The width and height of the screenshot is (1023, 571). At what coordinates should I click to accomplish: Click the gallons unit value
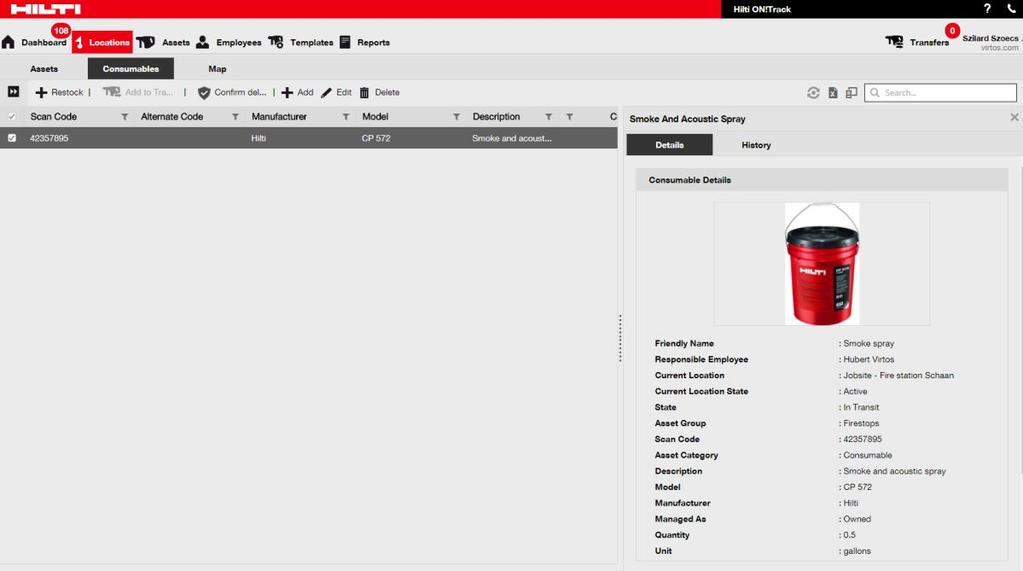(x=857, y=551)
